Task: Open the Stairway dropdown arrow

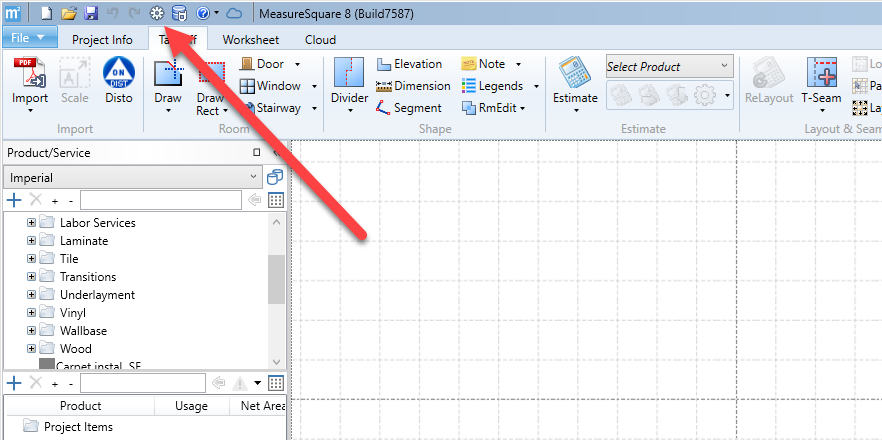Action: (x=314, y=108)
